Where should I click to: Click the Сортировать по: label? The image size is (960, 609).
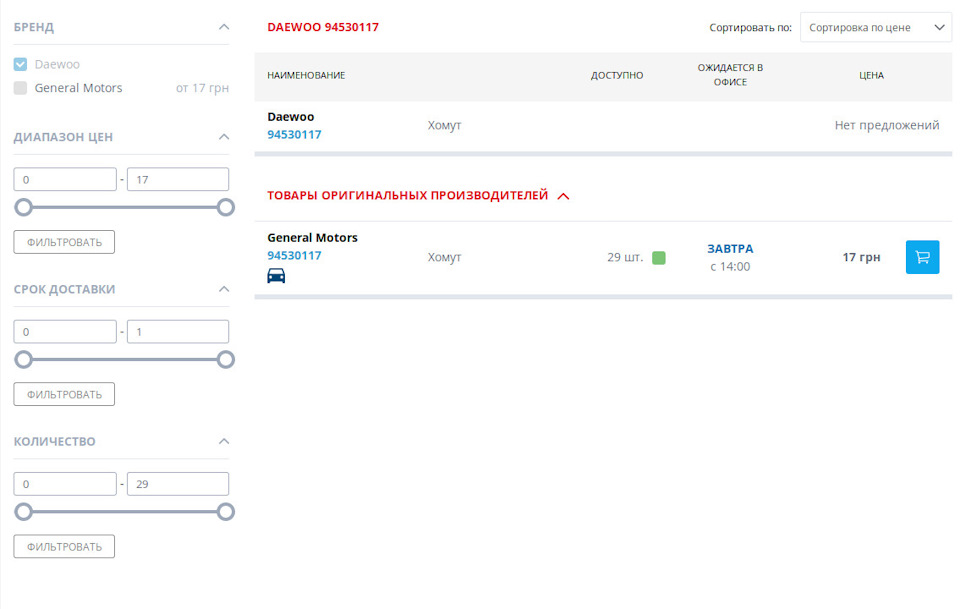click(750, 28)
